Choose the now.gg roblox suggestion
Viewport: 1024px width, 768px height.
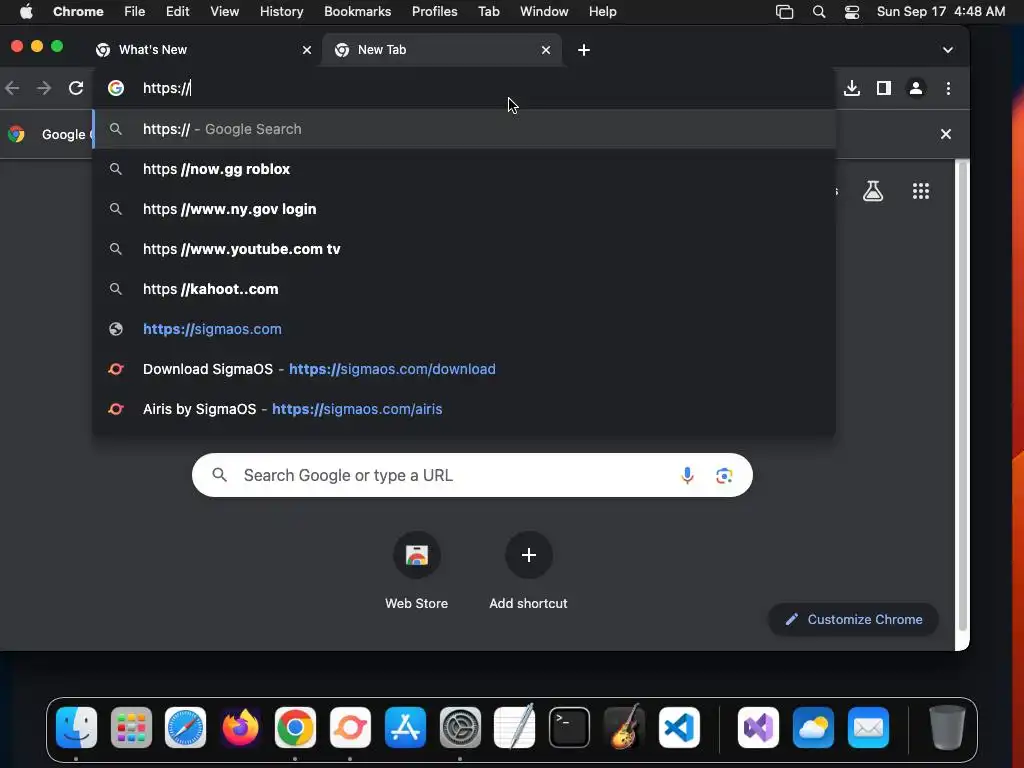click(x=464, y=169)
